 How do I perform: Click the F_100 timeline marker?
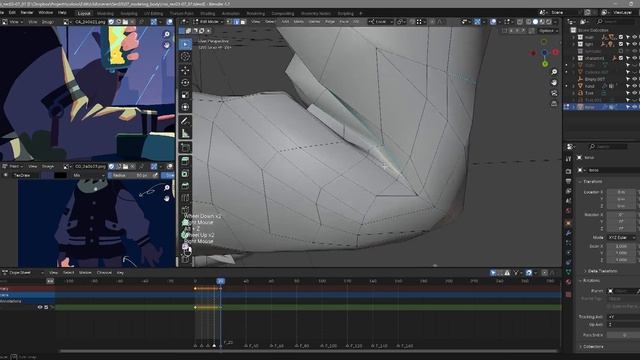(329, 346)
